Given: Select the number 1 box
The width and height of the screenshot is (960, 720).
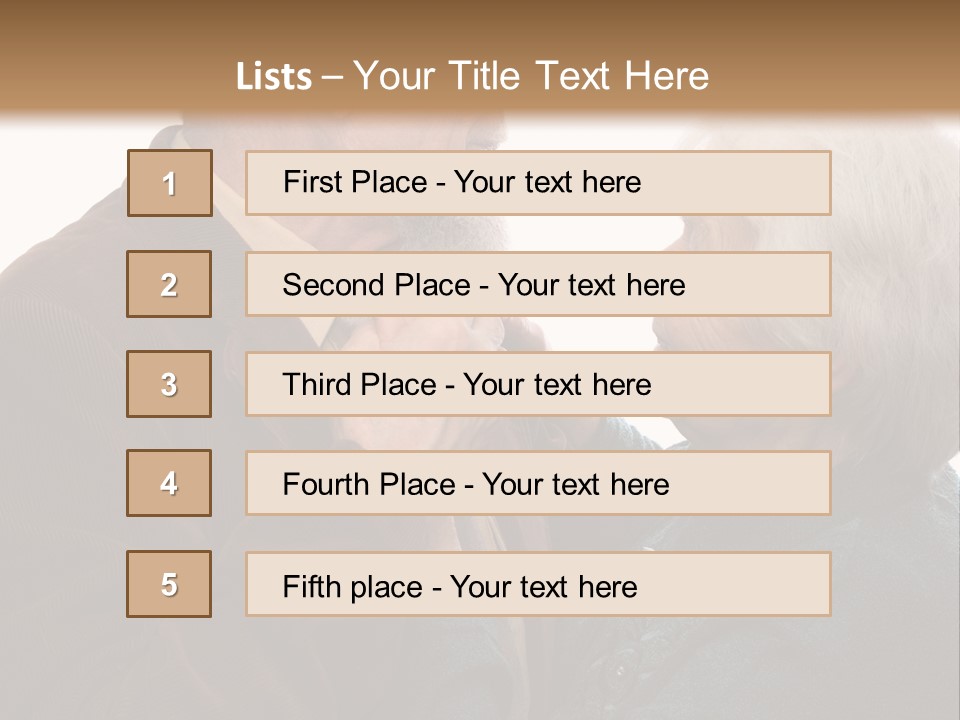Looking at the screenshot, I should (169, 183).
